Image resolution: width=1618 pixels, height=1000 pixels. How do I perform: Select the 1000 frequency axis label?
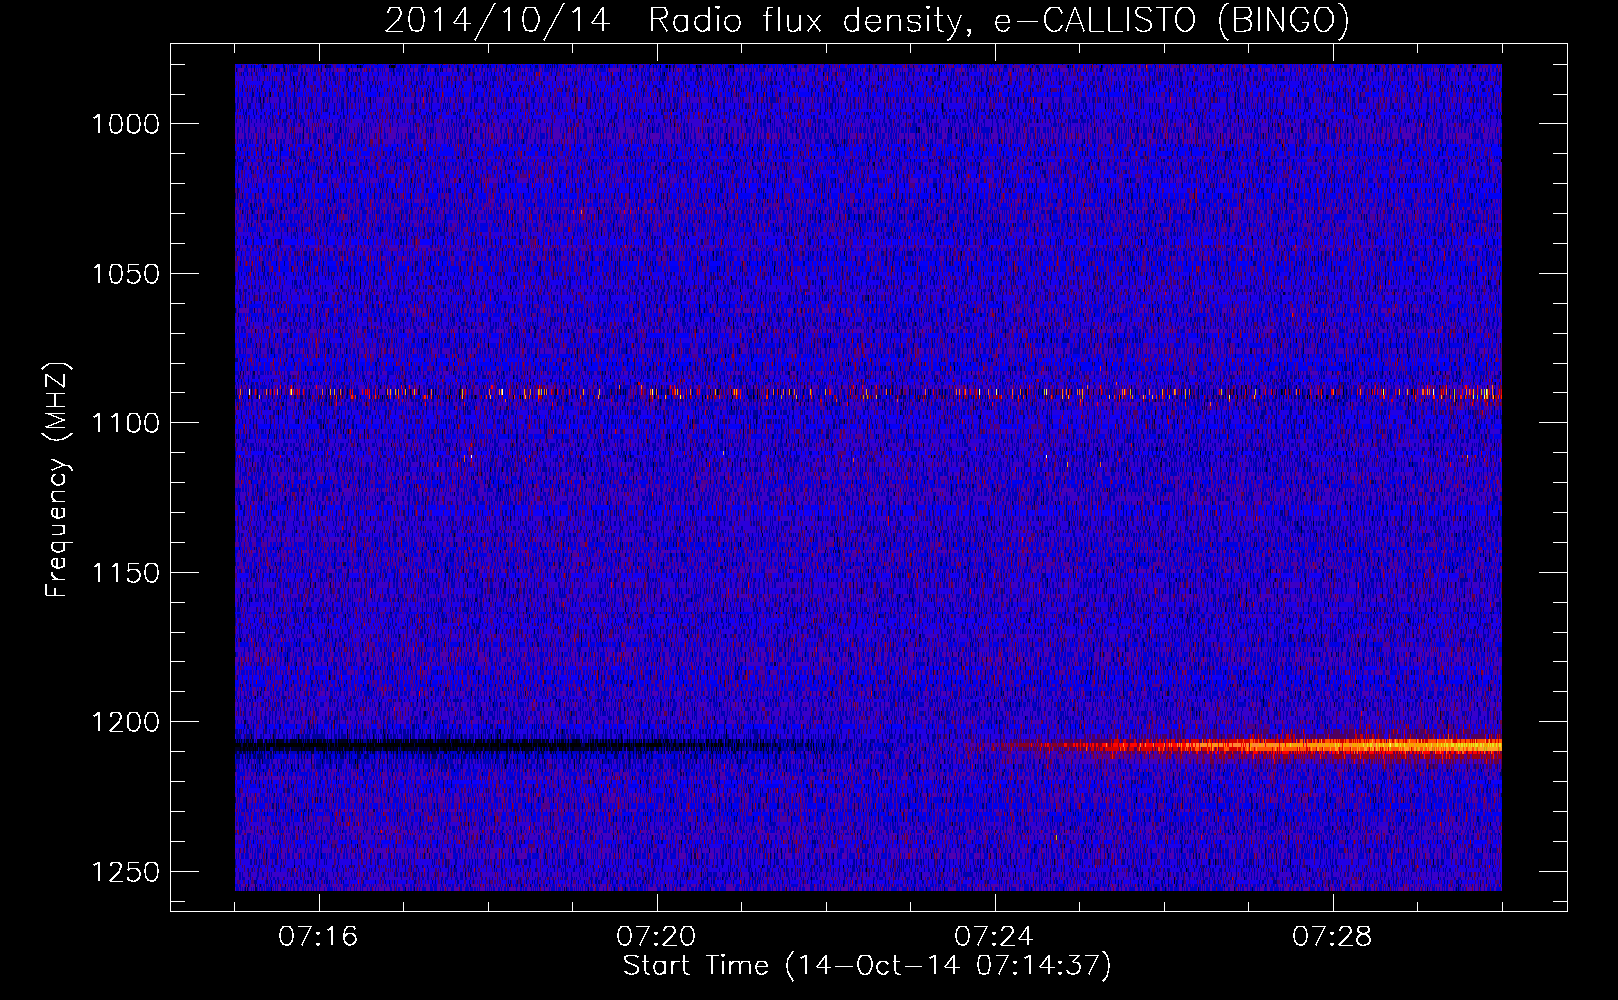pyautogui.click(x=125, y=124)
